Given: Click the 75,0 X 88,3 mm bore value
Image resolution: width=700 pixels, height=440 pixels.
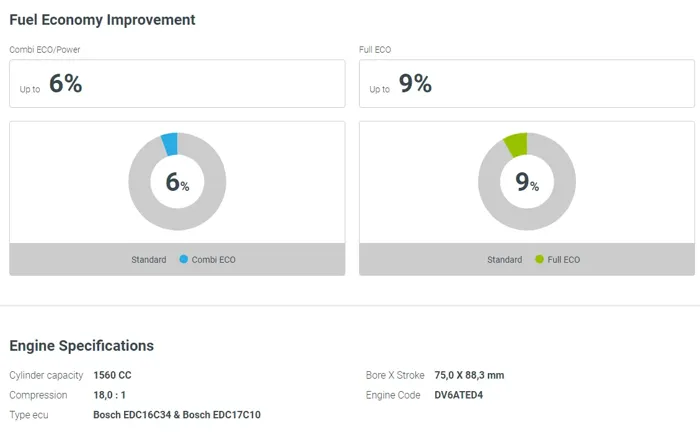Looking at the screenshot, I should click(x=469, y=376).
